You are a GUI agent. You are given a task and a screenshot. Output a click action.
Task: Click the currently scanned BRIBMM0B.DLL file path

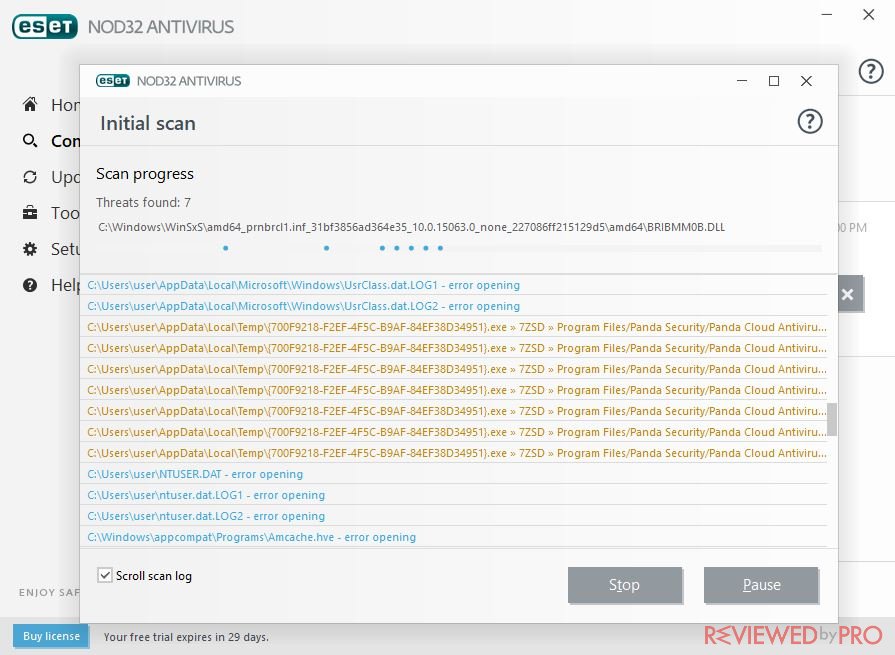click(x=412, y=227)
